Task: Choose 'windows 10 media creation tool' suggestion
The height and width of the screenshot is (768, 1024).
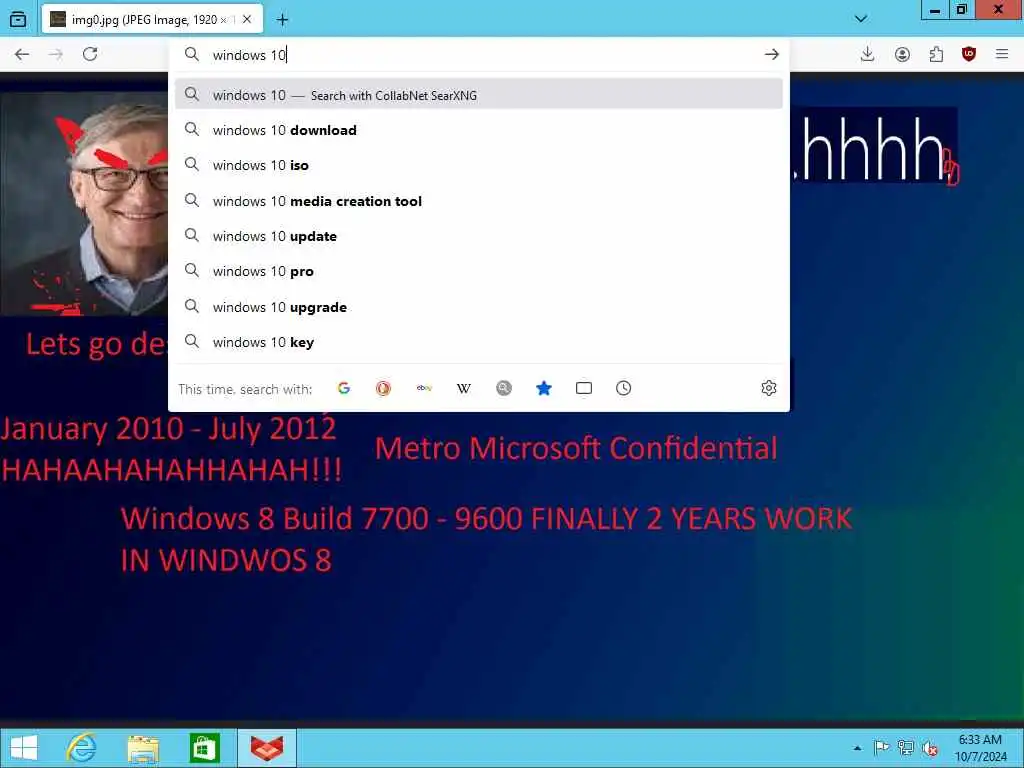Action: pyautogui.click(x=479, y=201)
